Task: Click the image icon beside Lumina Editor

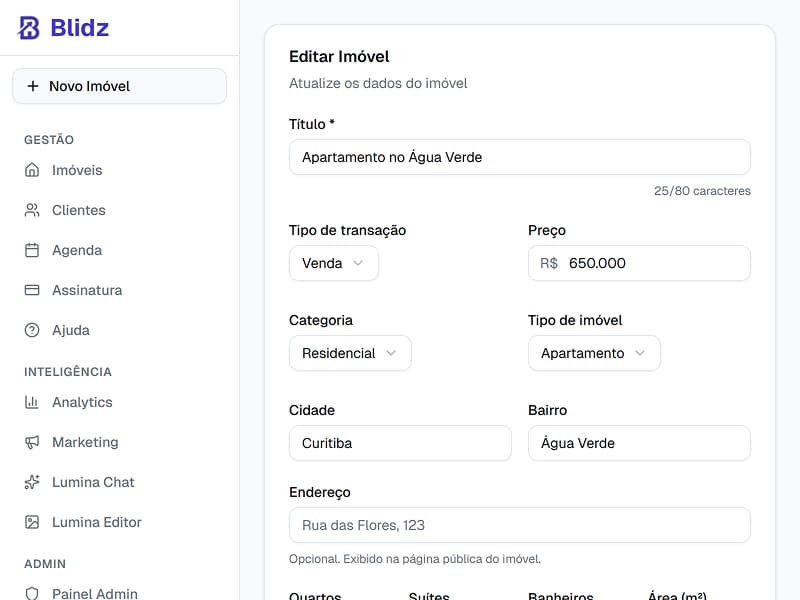Action: [32, 522]
